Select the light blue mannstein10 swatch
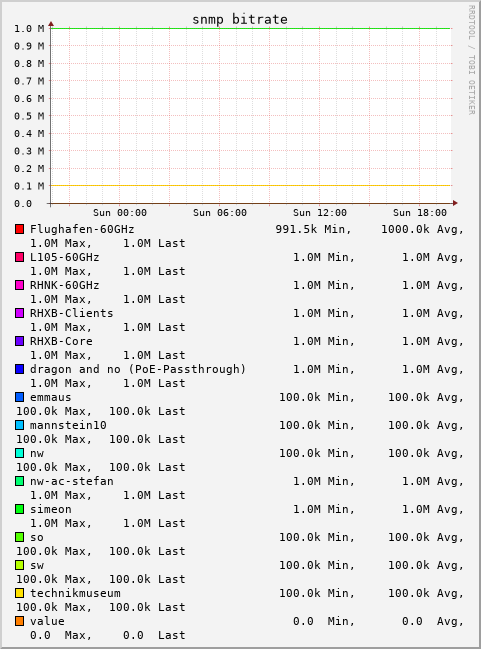The image size is (481, 649). 19,425
